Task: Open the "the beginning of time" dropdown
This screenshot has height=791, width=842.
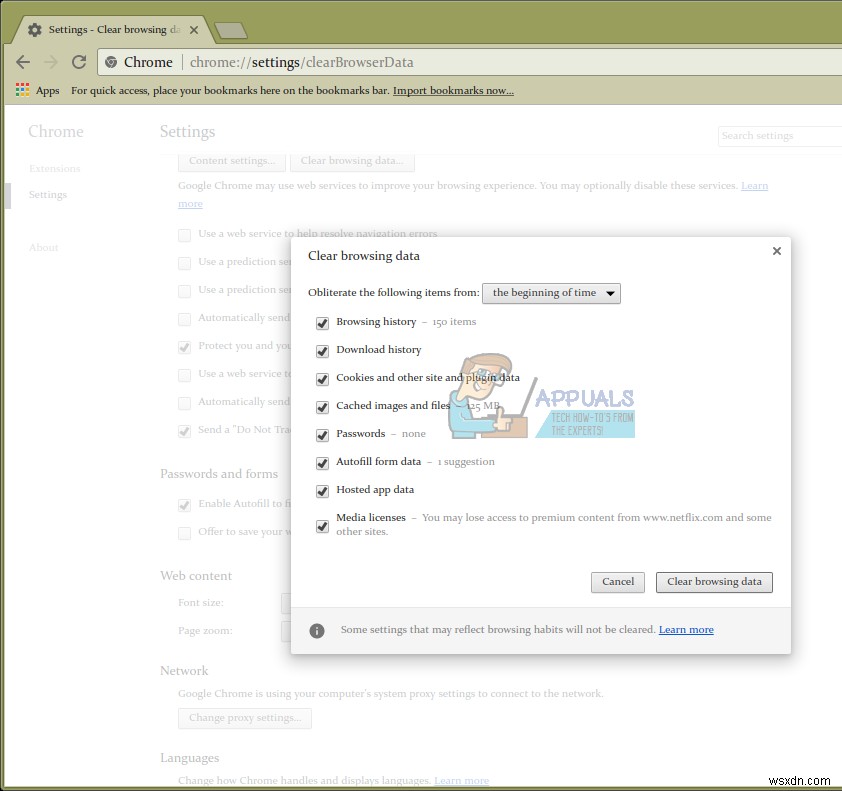Action: tap(551, 293)
